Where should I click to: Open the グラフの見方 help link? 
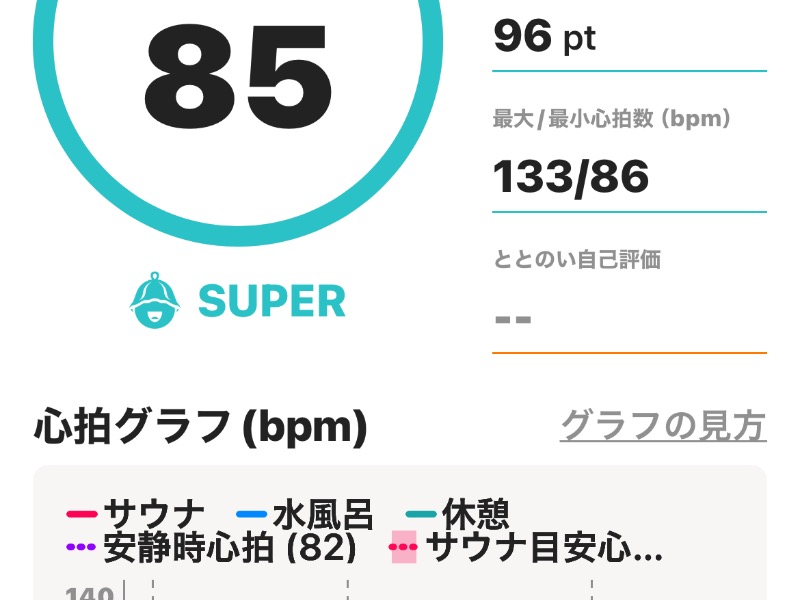click(x=663, y=426)
